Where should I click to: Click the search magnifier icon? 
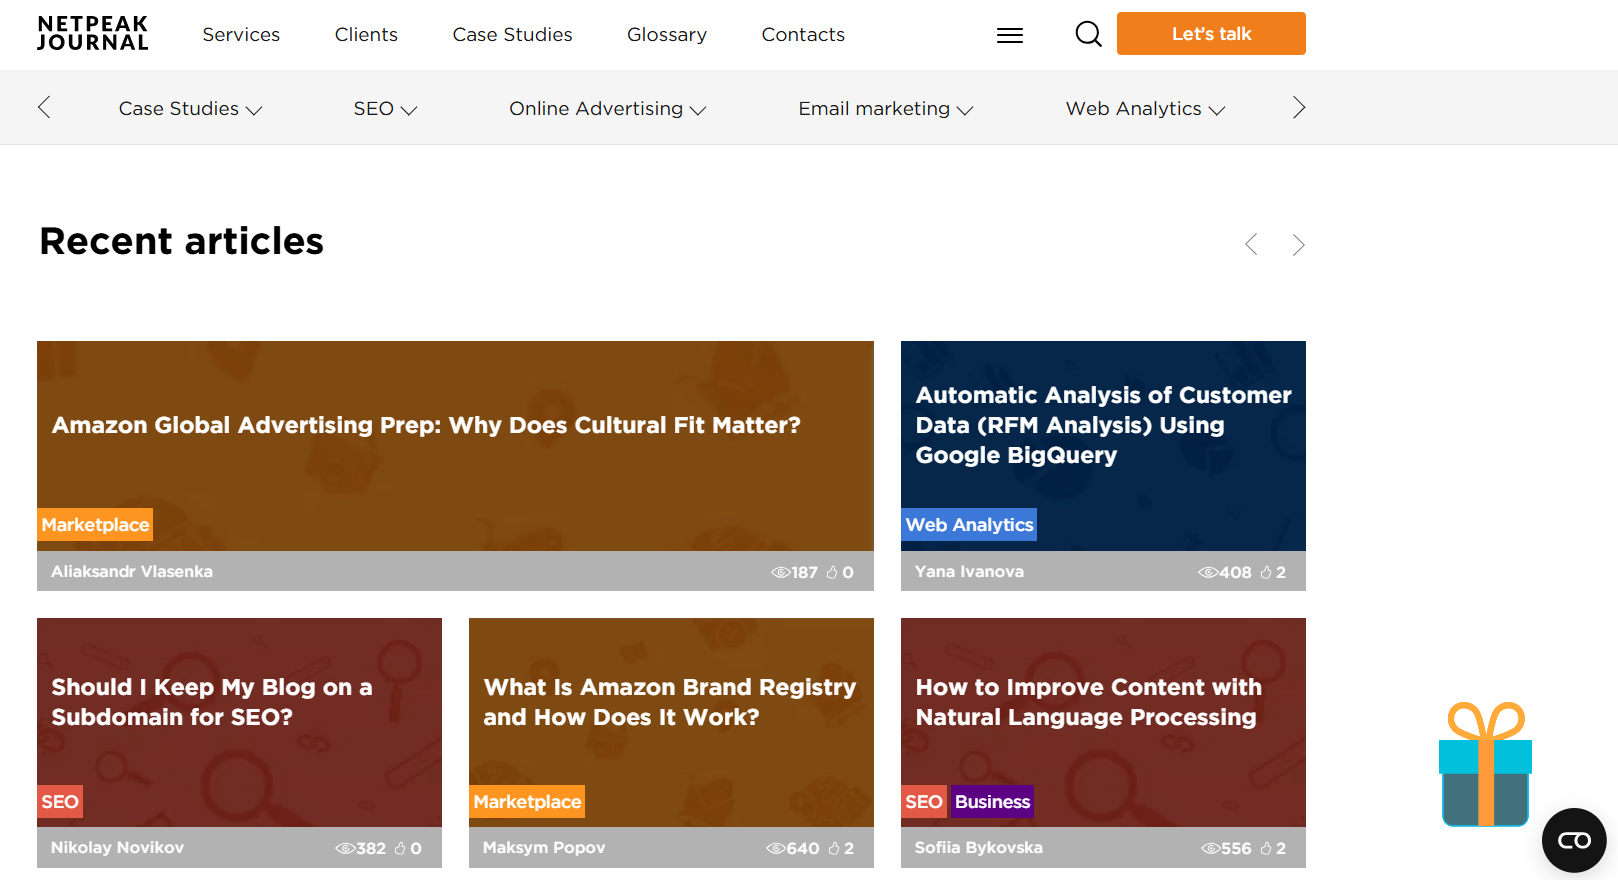(1088, 34)
